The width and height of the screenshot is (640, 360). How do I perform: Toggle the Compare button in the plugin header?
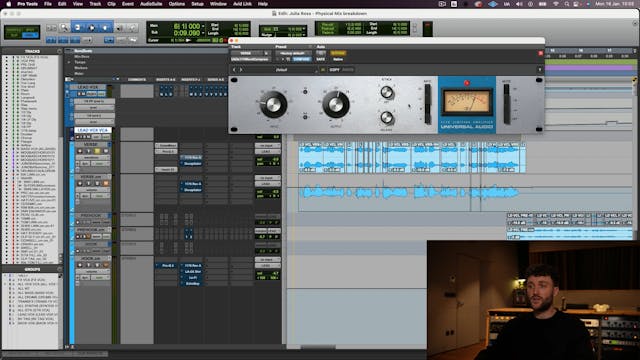point(302,59)
